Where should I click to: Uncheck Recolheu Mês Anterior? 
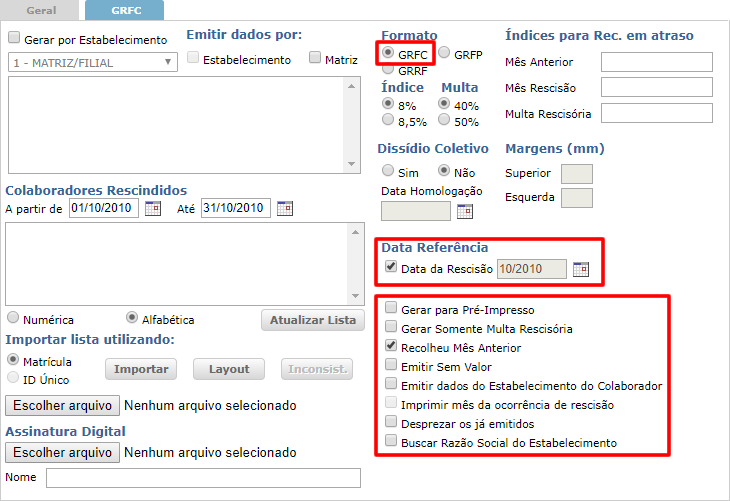(392, 347)
